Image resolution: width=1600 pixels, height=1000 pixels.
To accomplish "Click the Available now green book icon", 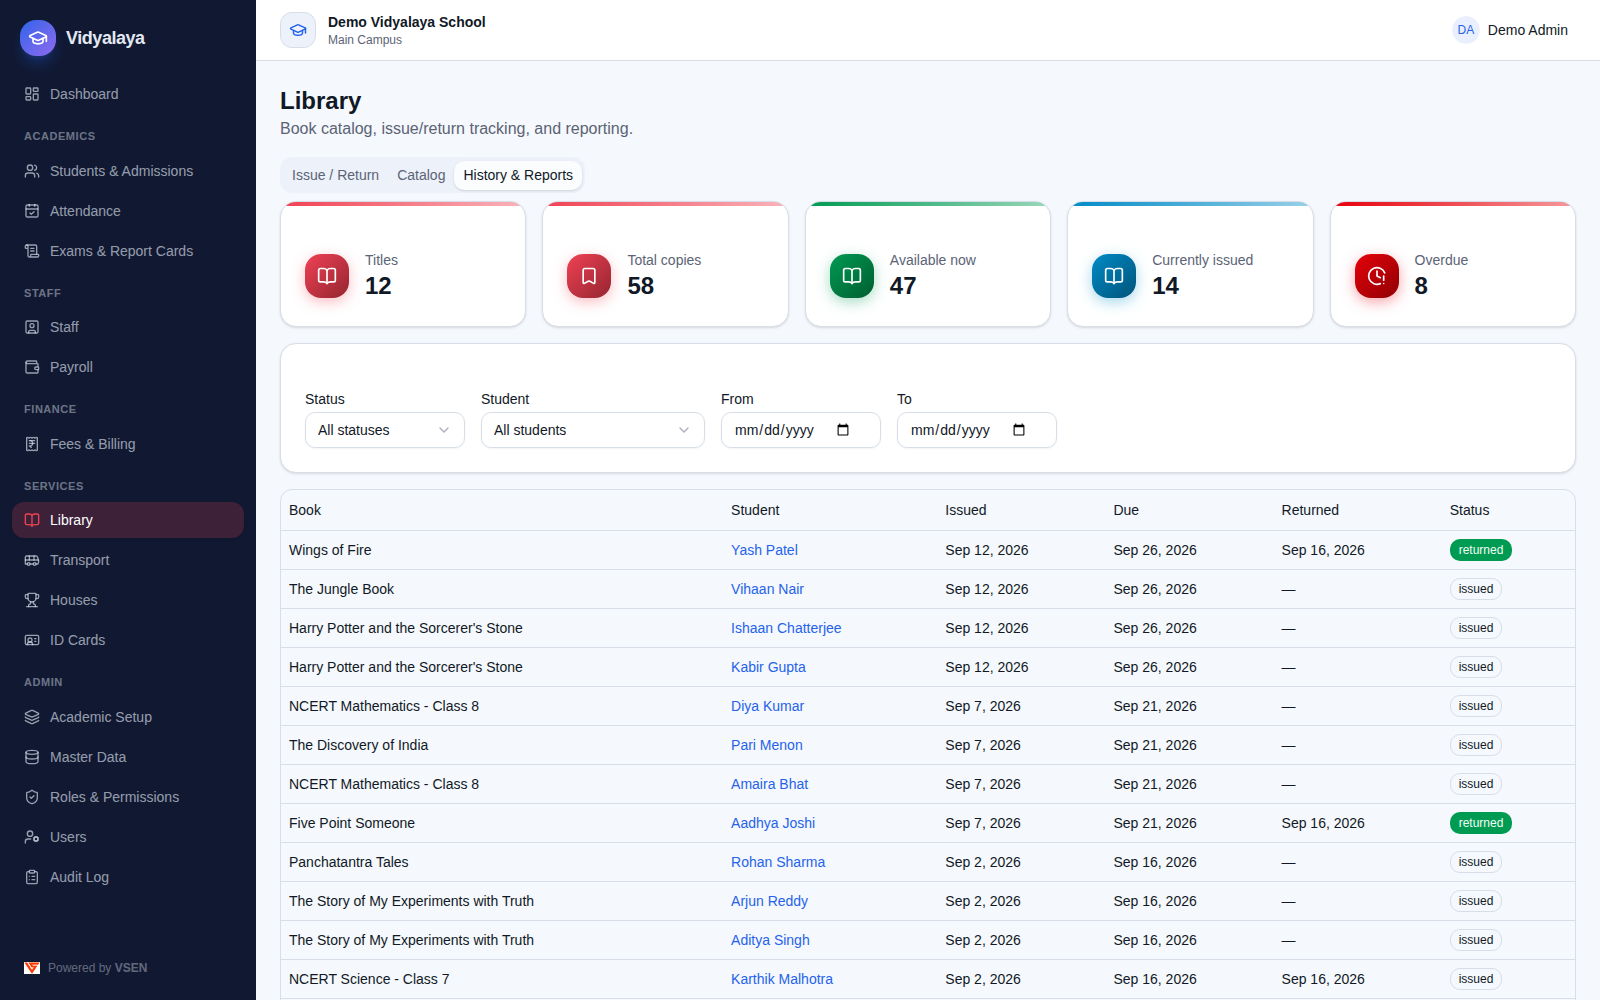I will click(x=852, y=276).
